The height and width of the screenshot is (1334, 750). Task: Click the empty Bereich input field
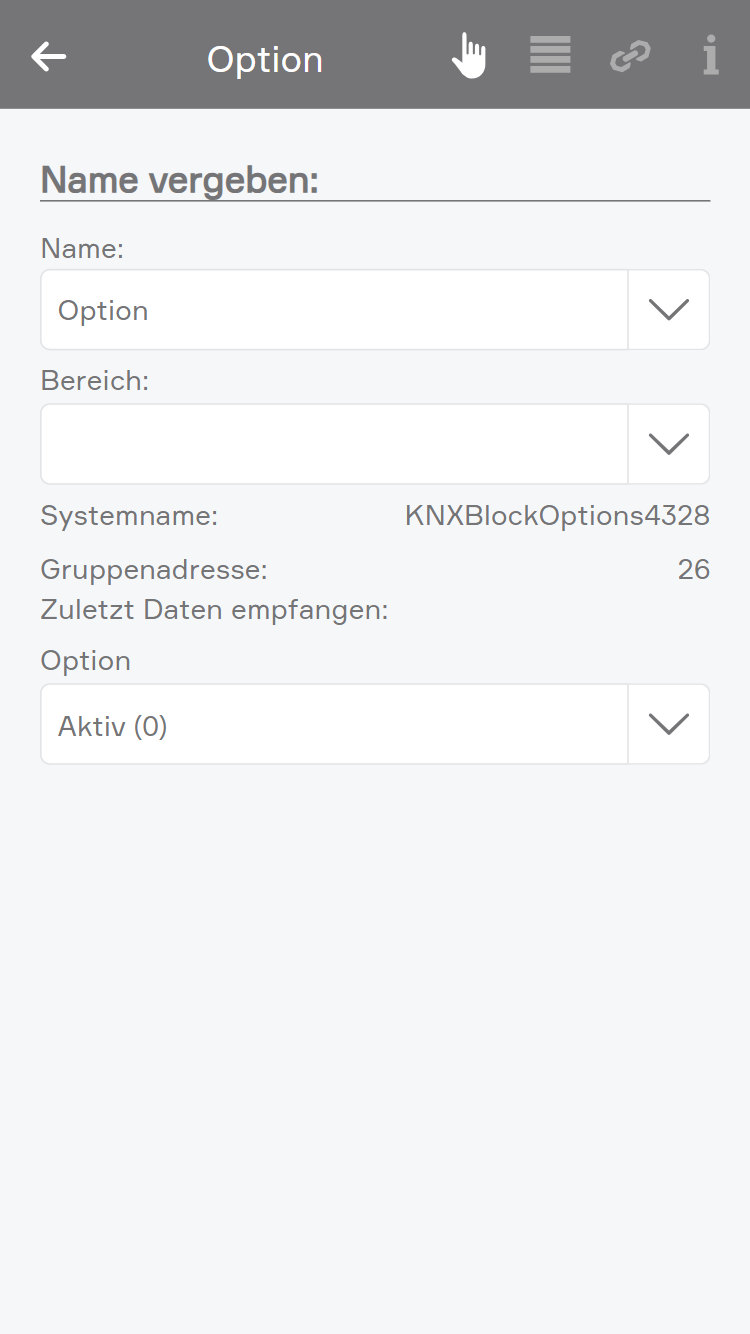tap(333, 444)
